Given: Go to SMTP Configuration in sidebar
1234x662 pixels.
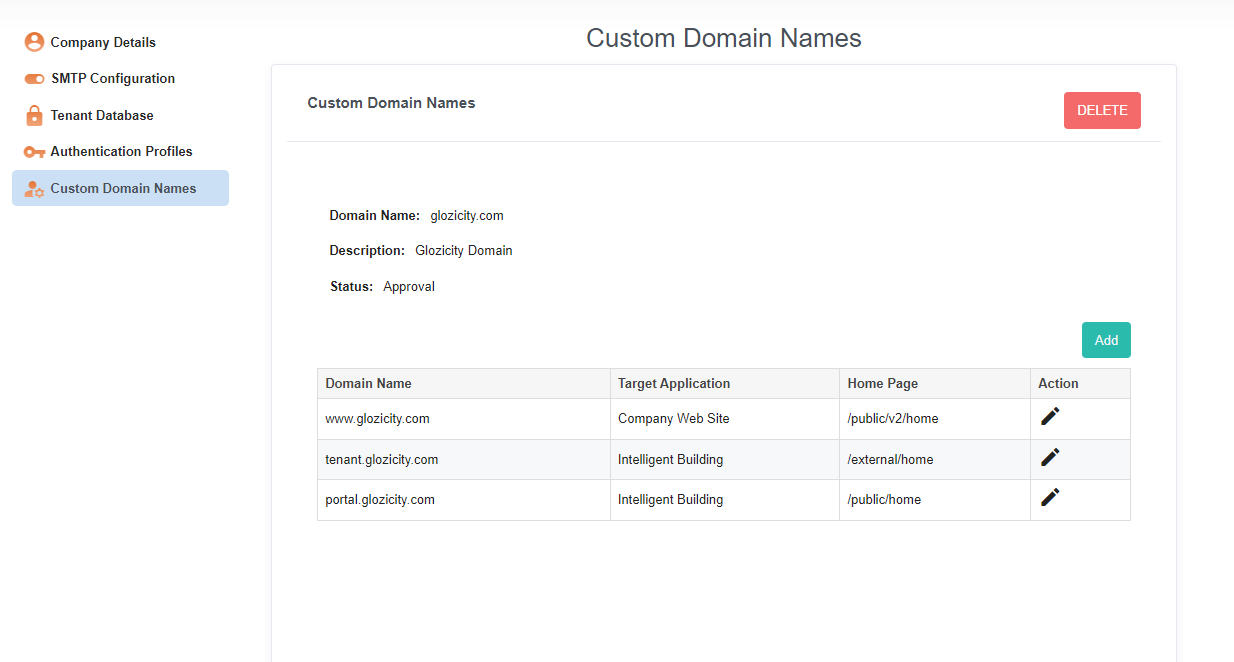Looking at the screenshot, I should click(113, 79).
